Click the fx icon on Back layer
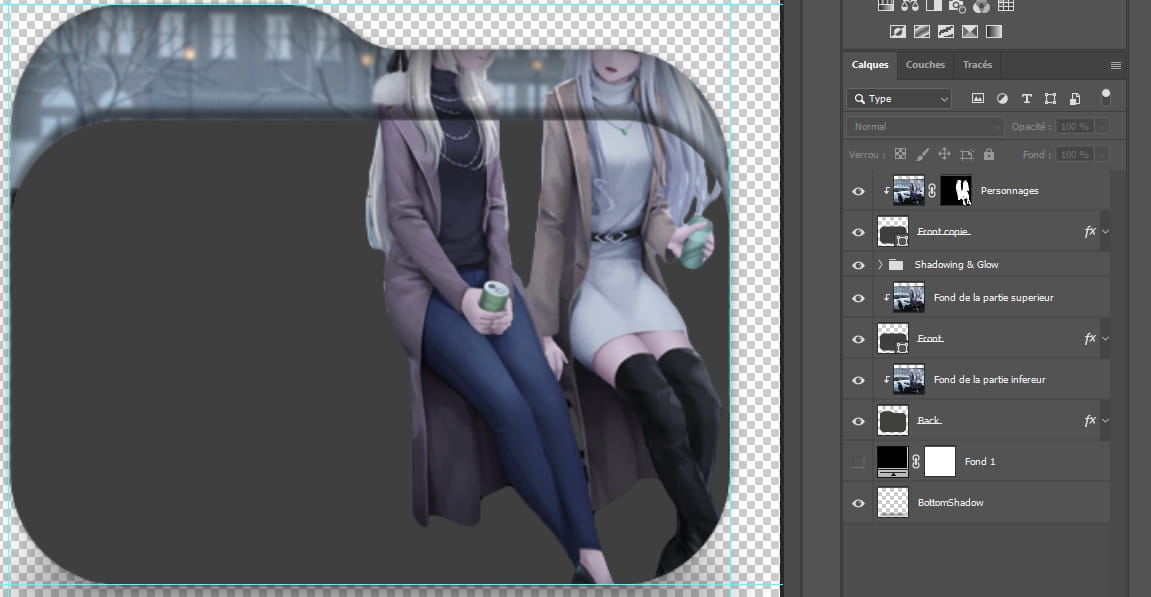1151x597 pixels. [1090, 421]
